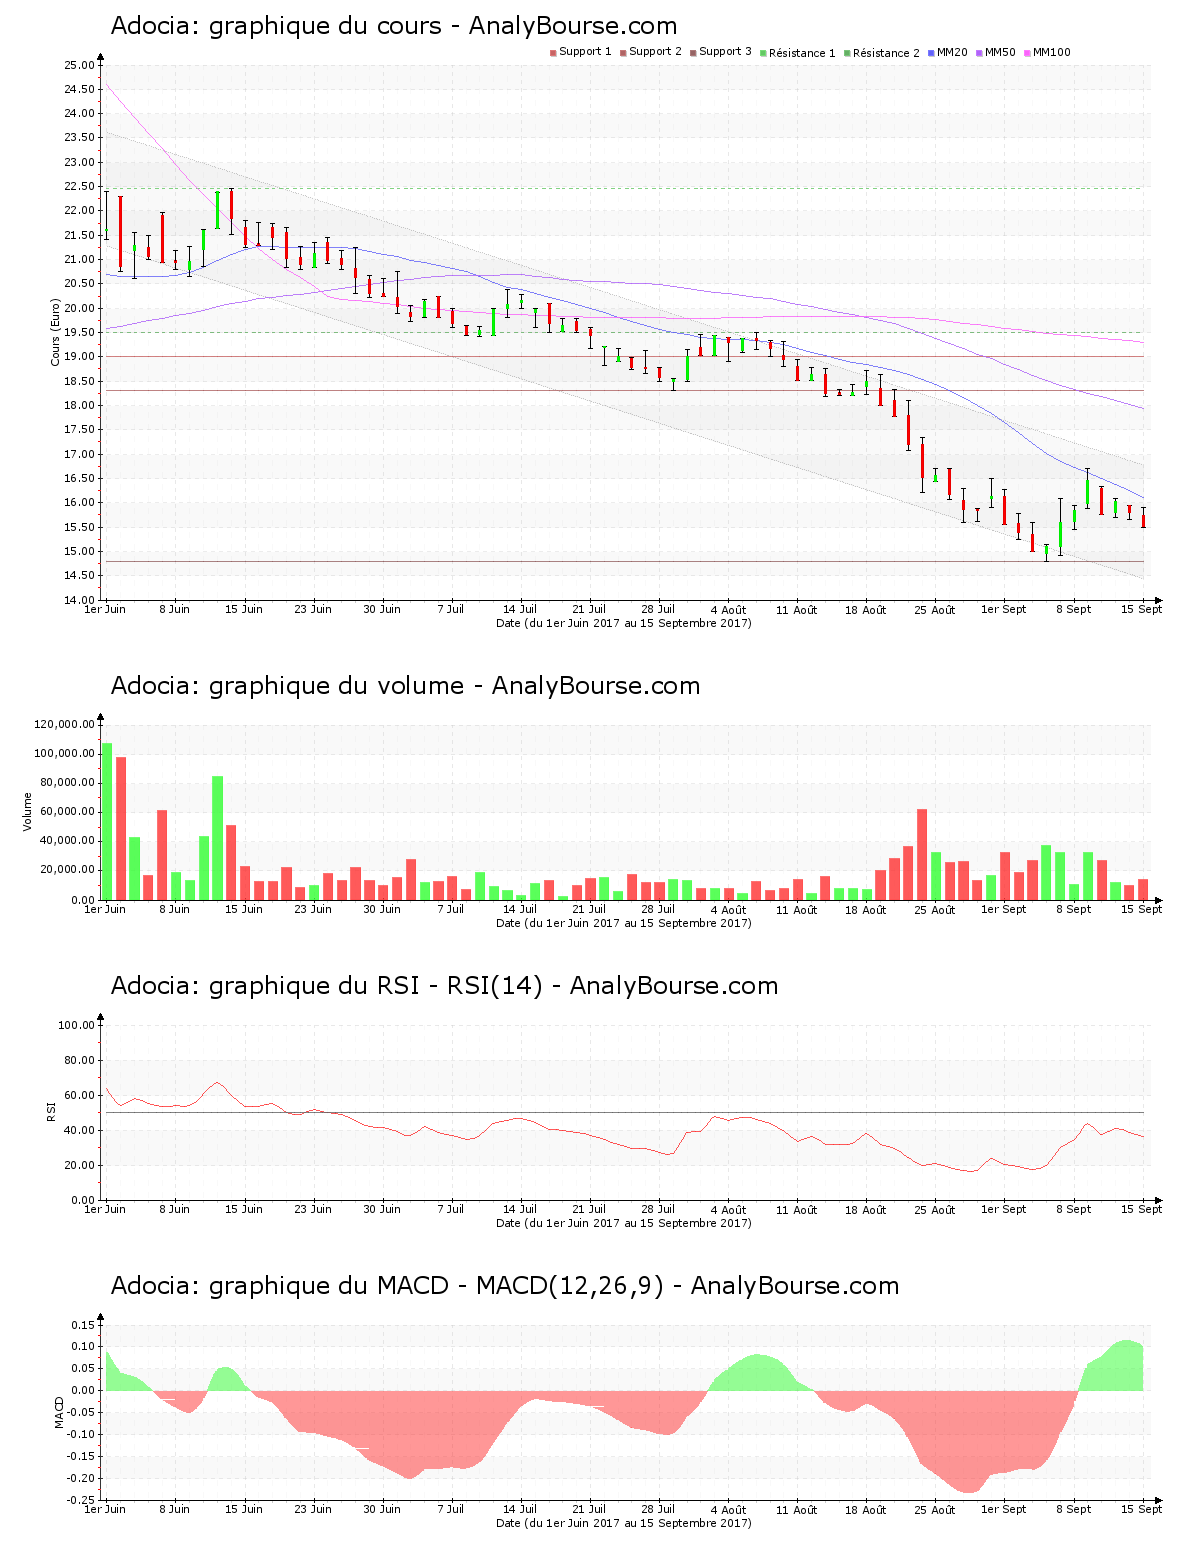Click the 0.15 value on MACD axis
Screen dimensions: 1200x1550
click(83, 1325)
